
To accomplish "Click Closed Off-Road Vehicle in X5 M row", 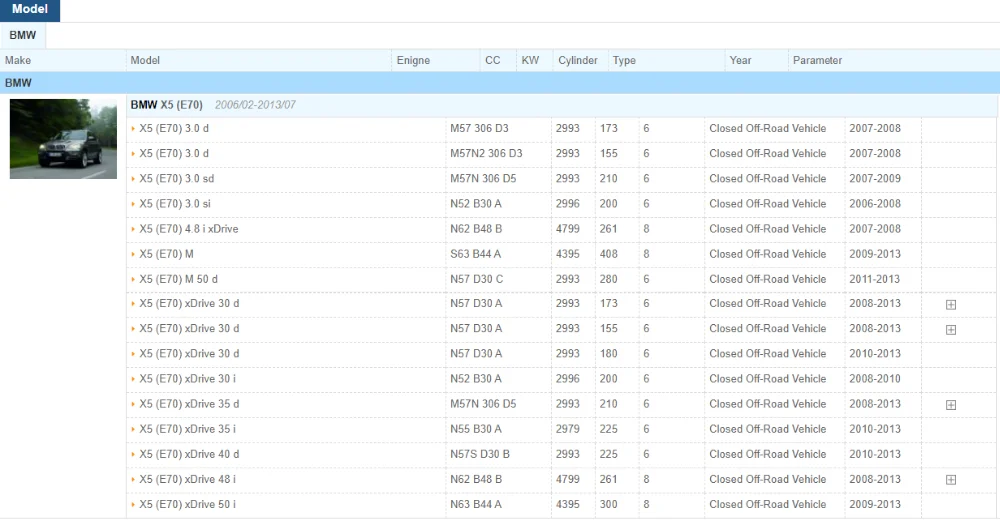I will point(767,254).
